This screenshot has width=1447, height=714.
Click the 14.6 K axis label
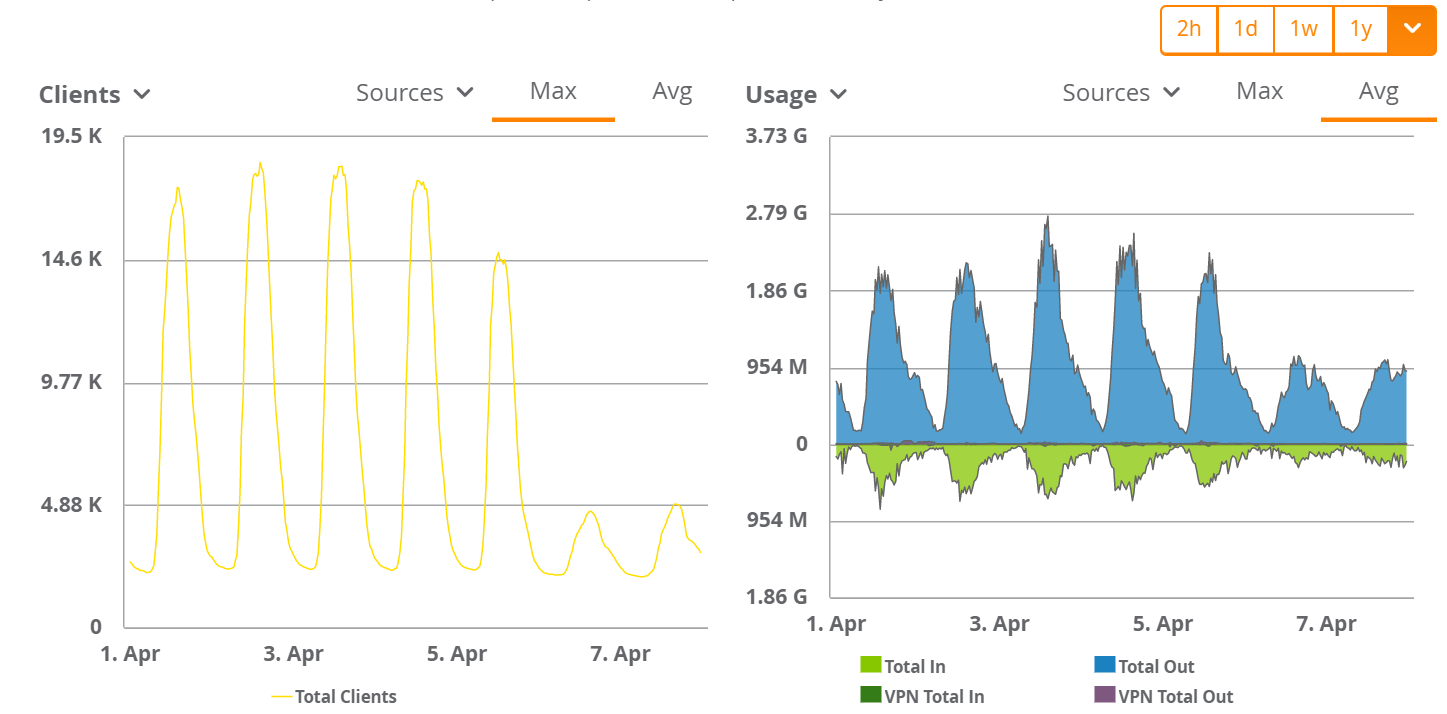click(72, 259)
